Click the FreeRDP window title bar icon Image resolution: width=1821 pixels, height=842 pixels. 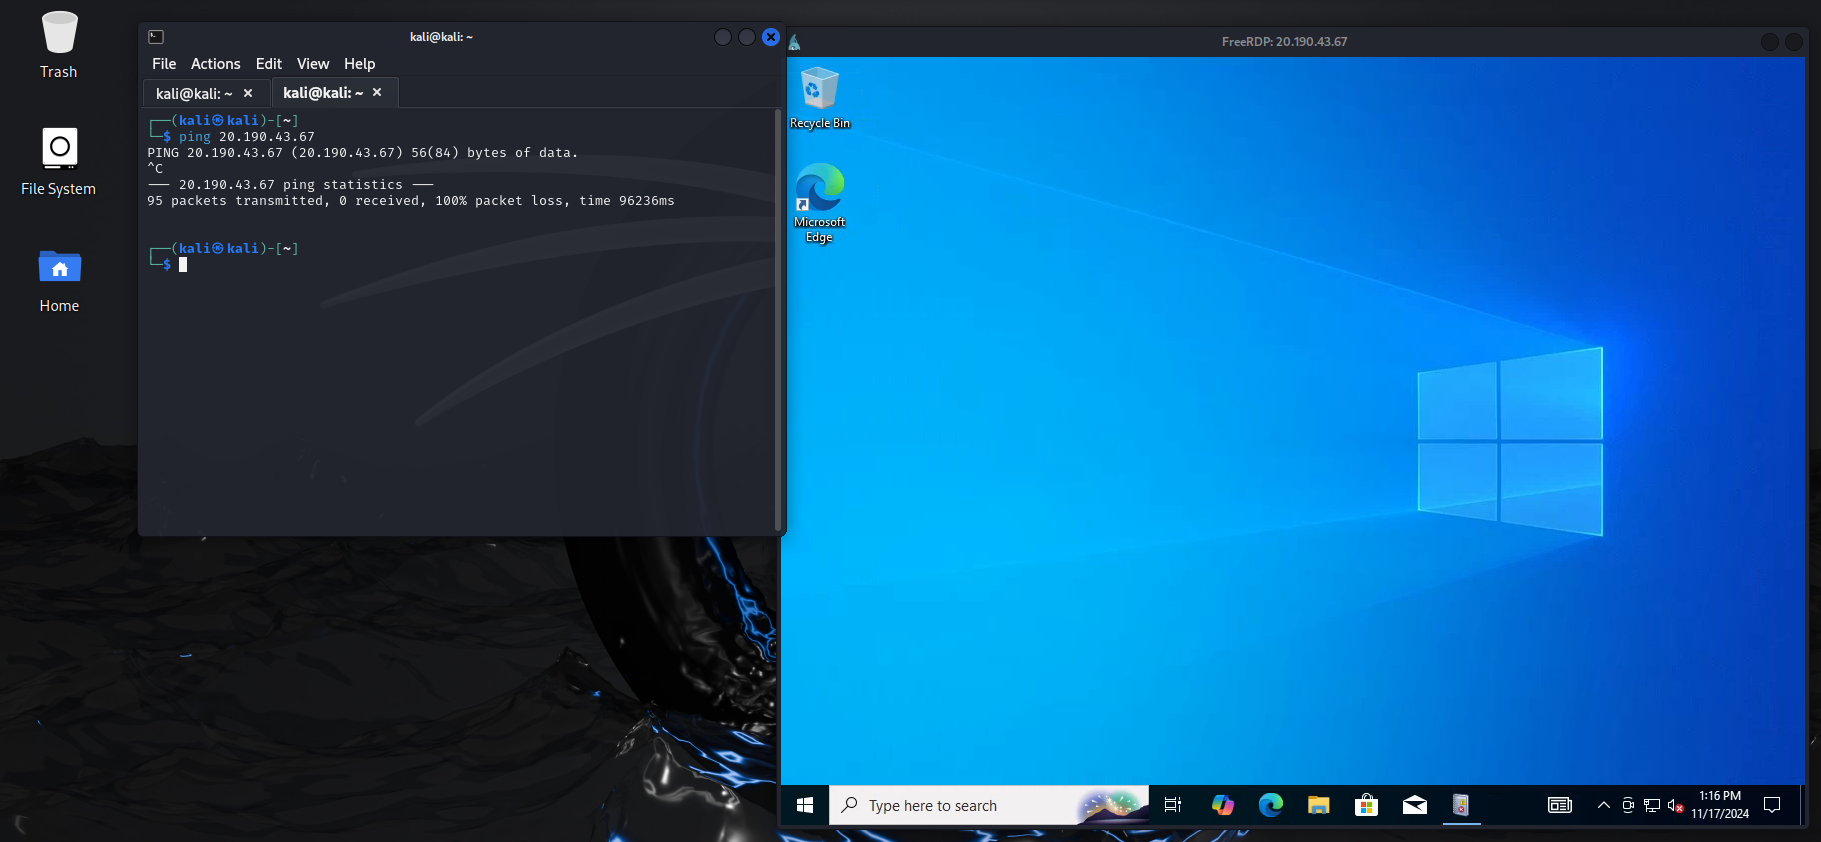point(794,42)
